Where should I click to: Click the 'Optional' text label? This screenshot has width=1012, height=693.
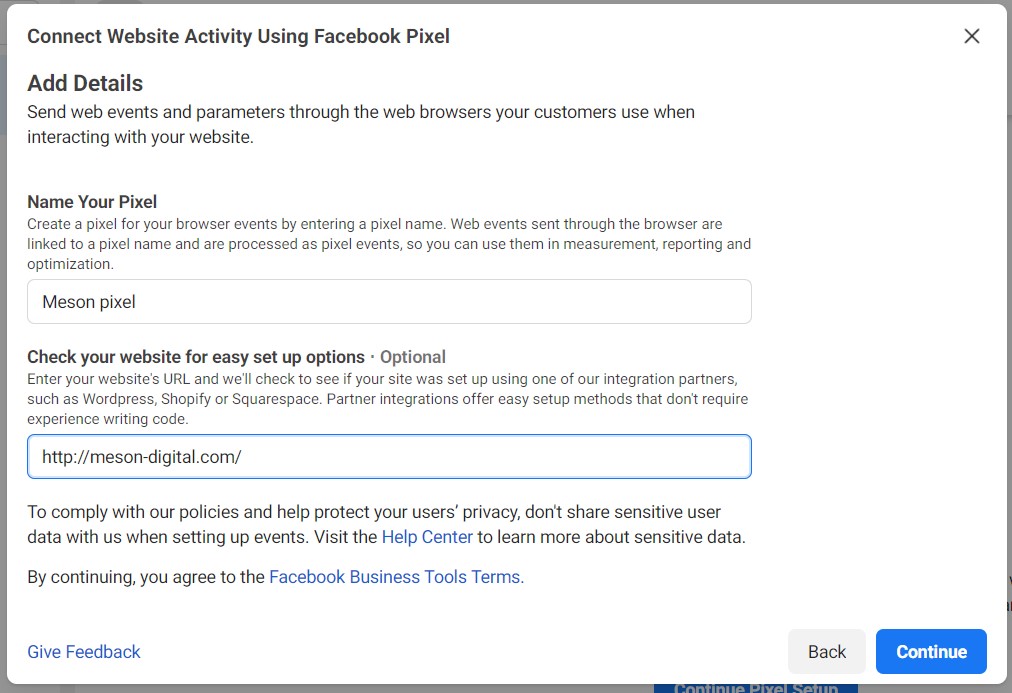(x=412, y=357)
